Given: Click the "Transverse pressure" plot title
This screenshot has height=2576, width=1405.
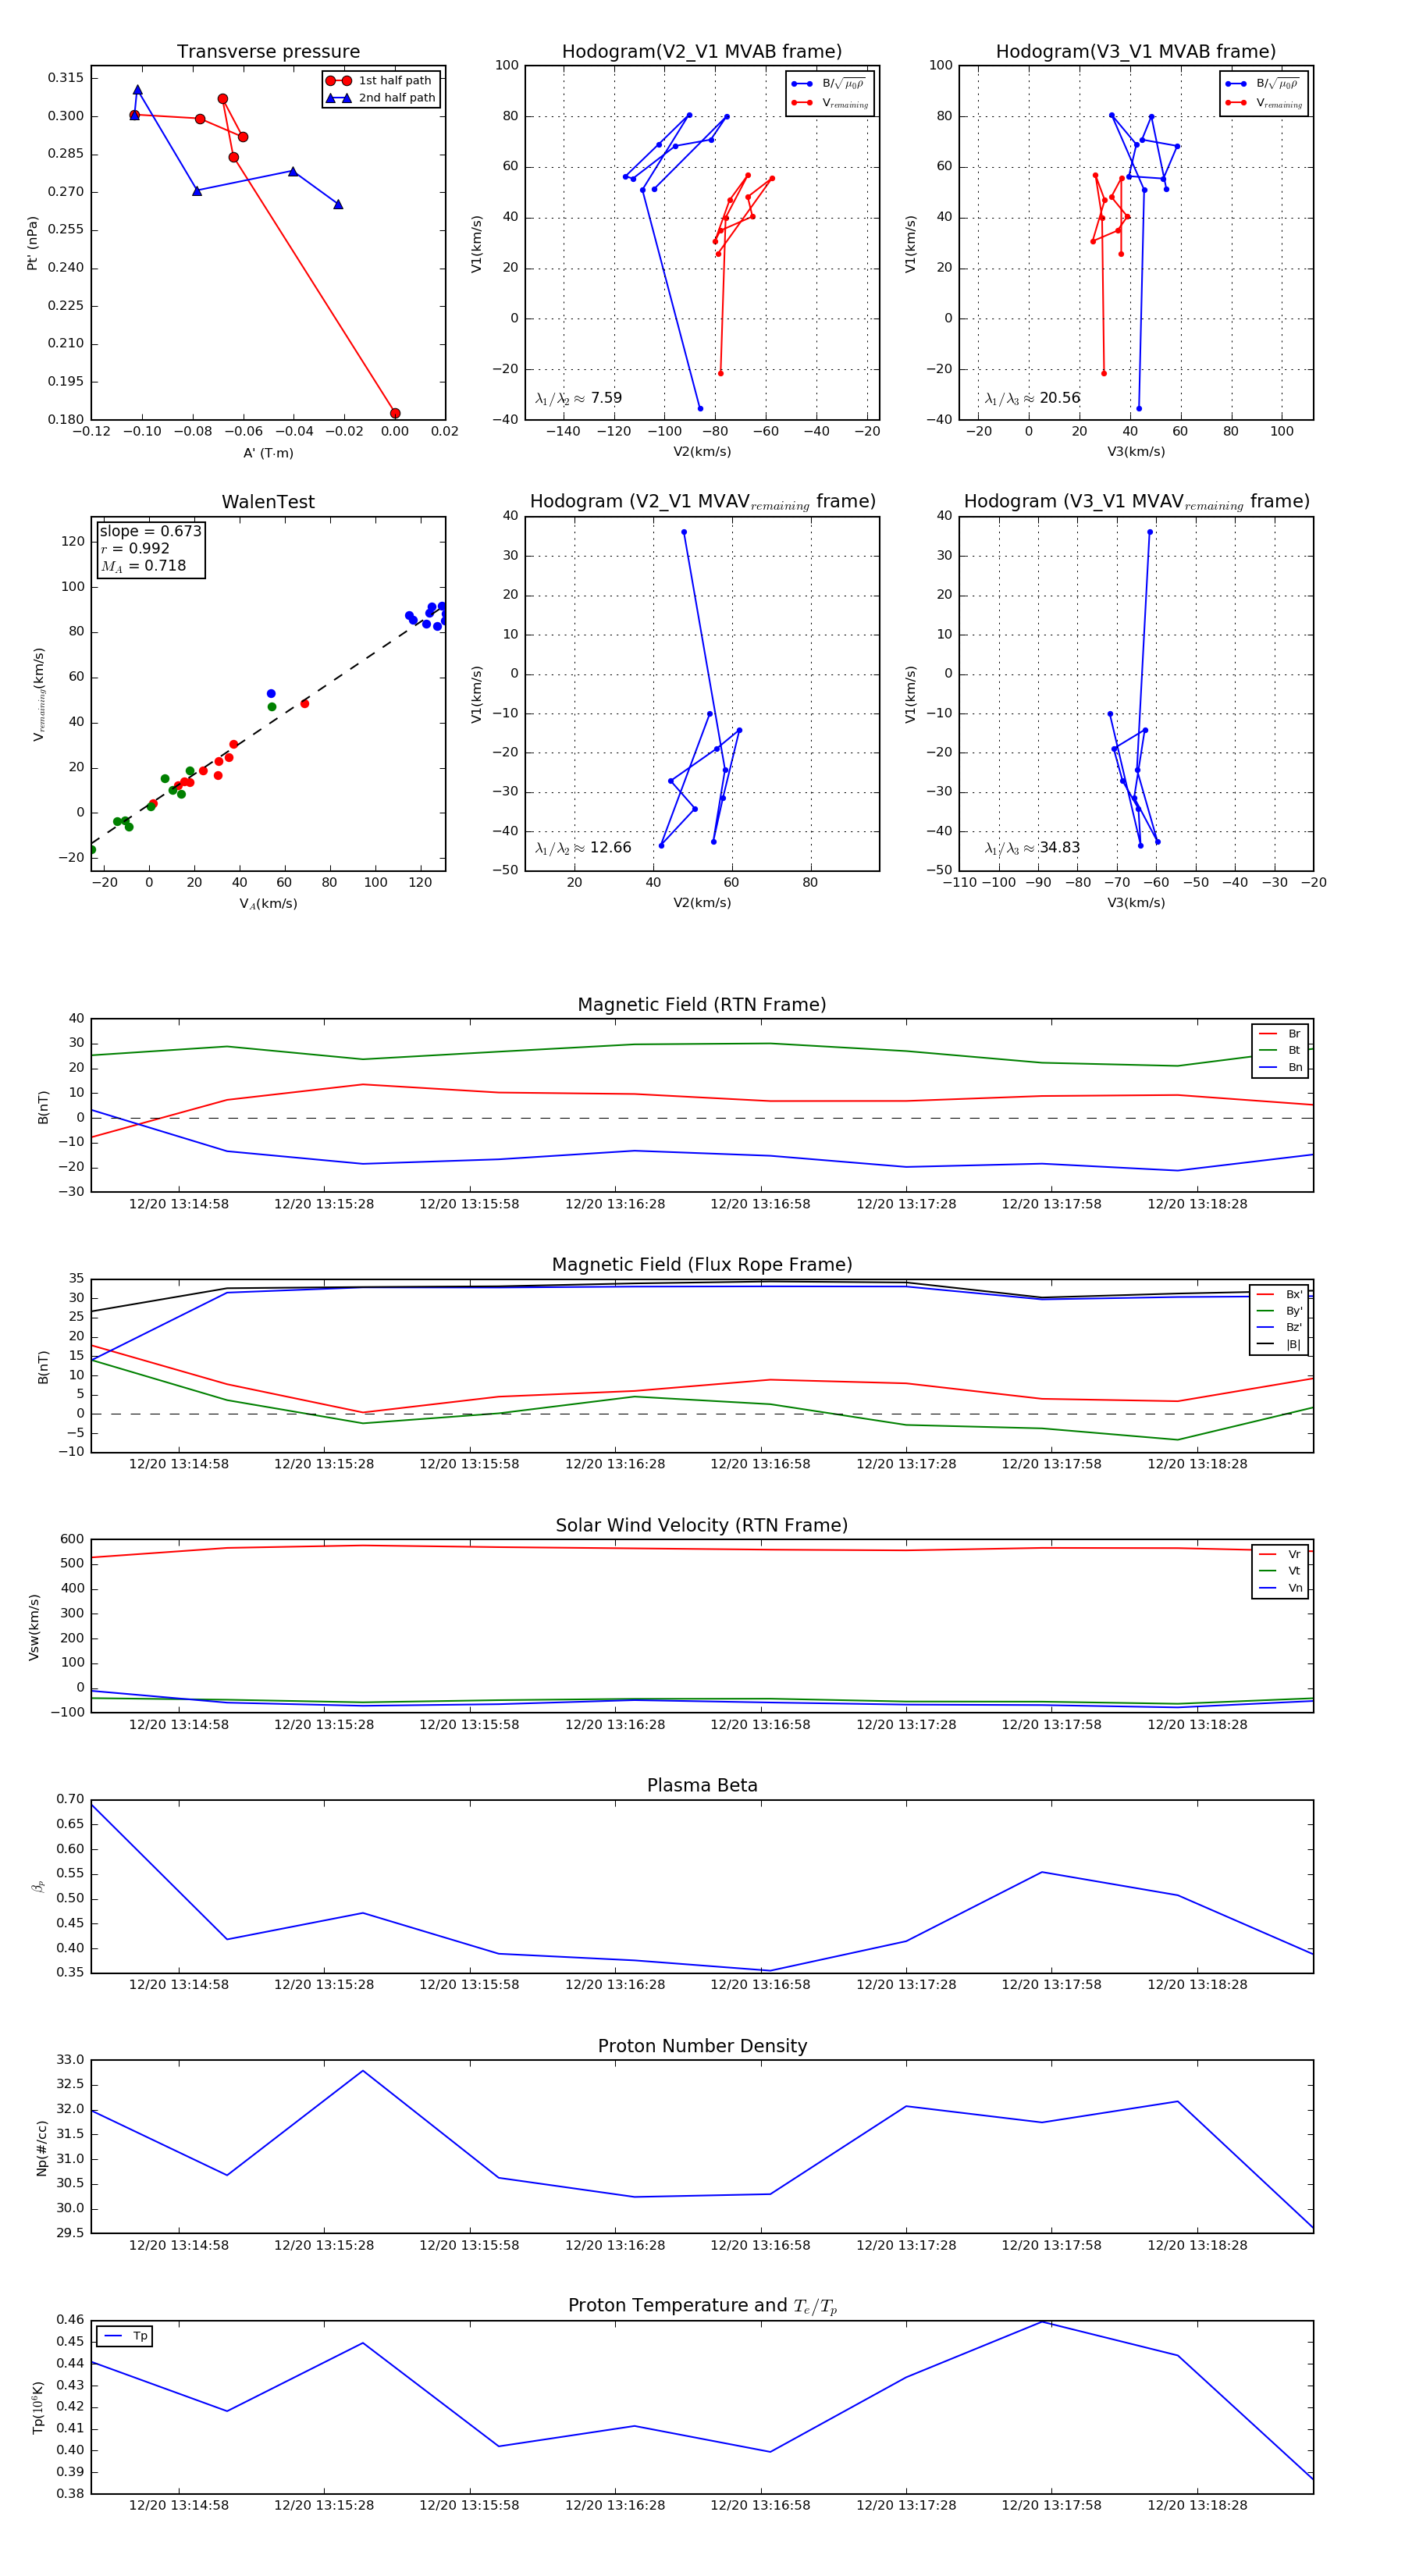Looking at the screenshot, I should [268, 52].
